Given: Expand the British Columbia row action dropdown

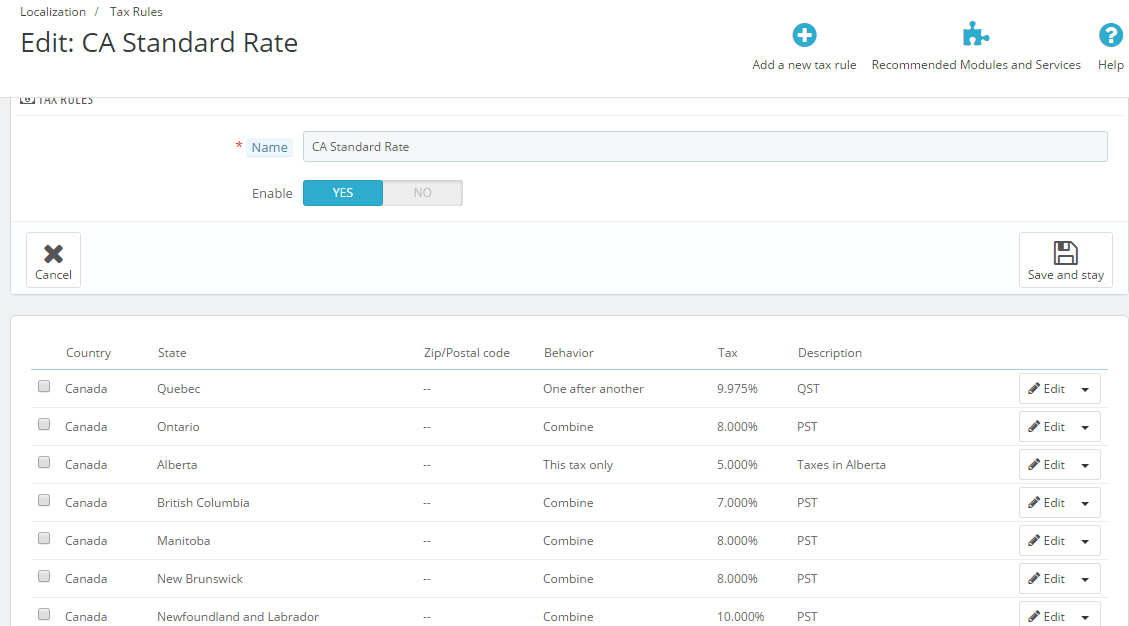Looking at the screenshot, I should coord(1085,503).
